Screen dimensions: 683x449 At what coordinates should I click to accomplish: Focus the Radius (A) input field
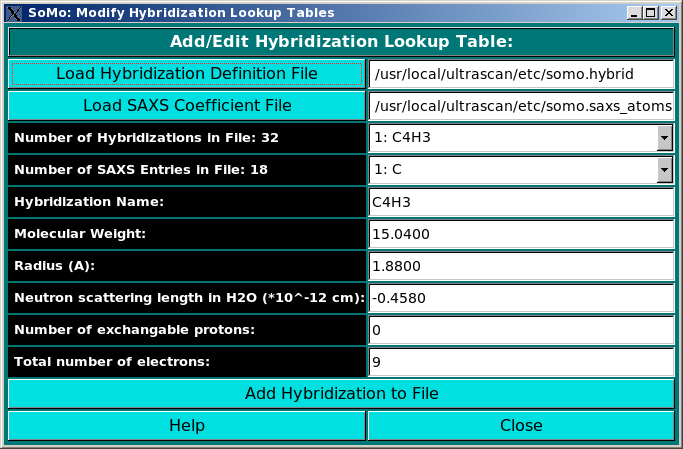tap(521, 266)
